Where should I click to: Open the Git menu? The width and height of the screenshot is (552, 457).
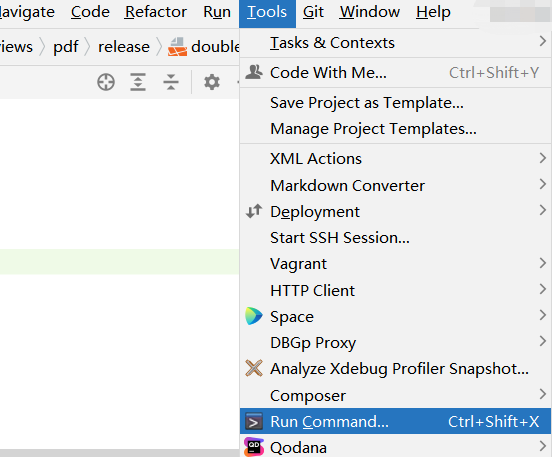tap(313, 12)
